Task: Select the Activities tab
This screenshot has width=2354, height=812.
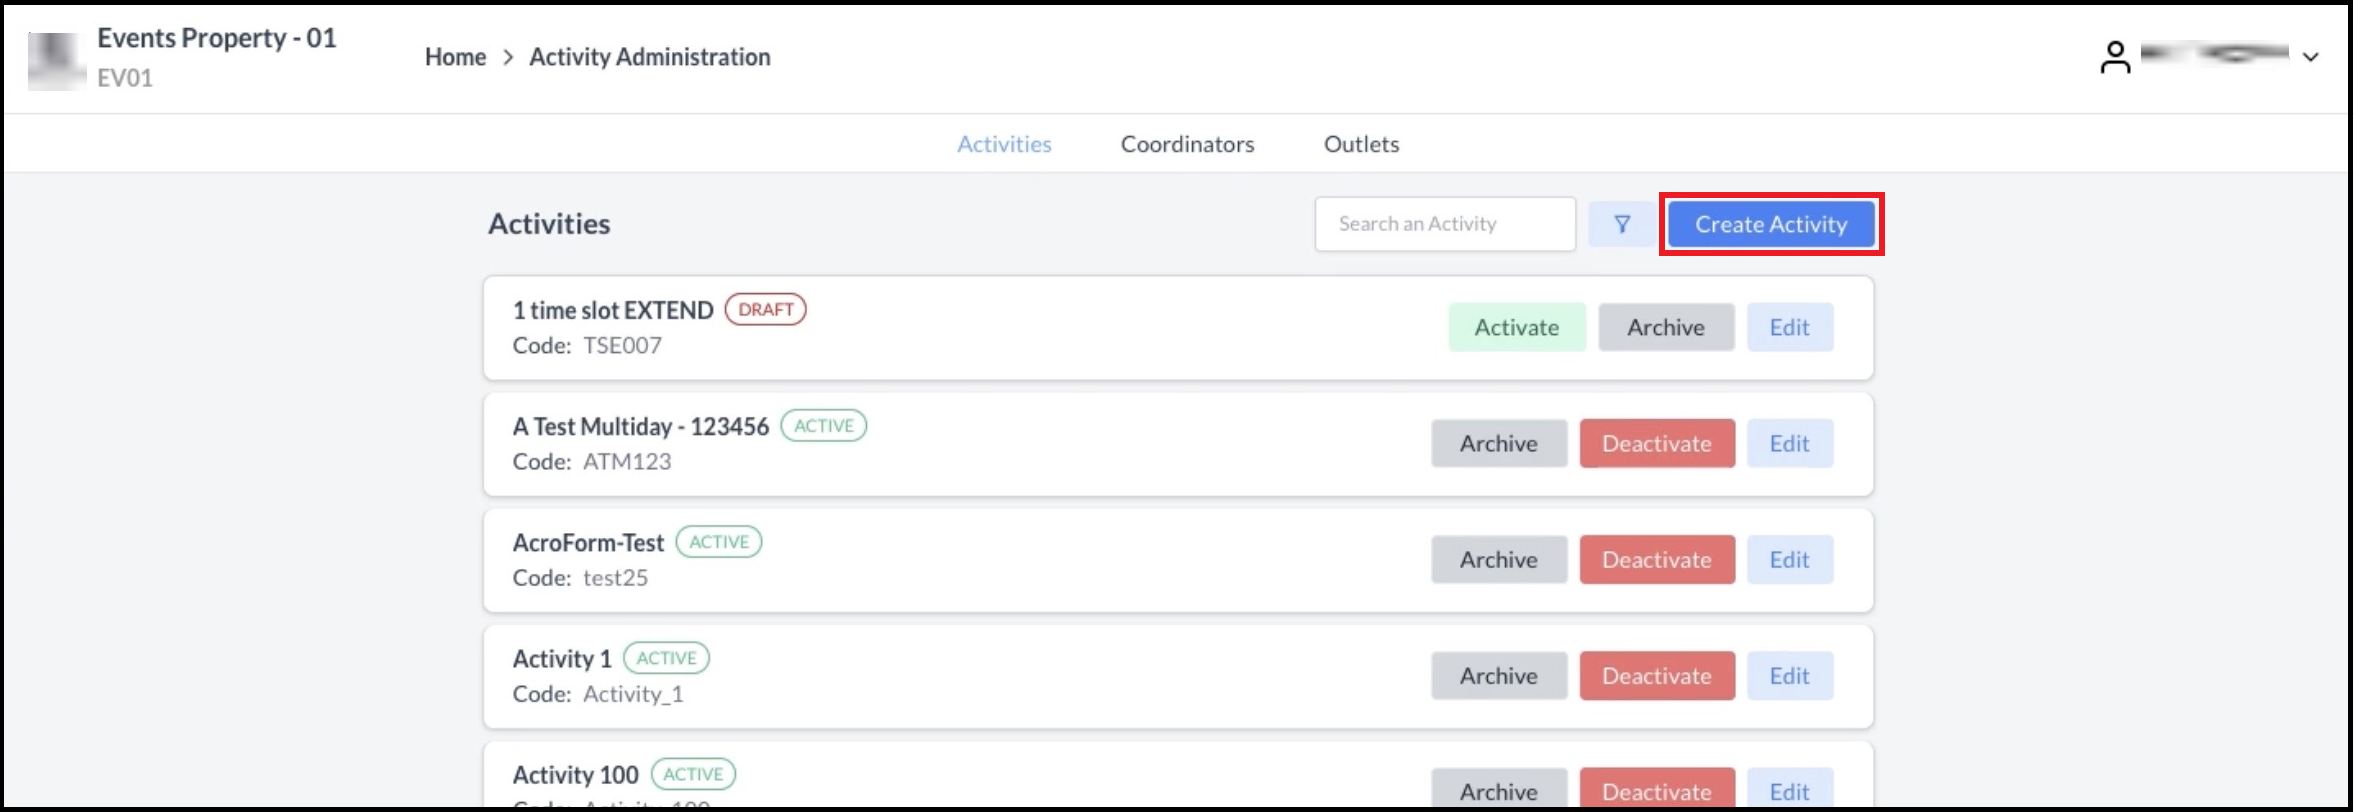Action: pyautogui.click(x=1003, y=144)
